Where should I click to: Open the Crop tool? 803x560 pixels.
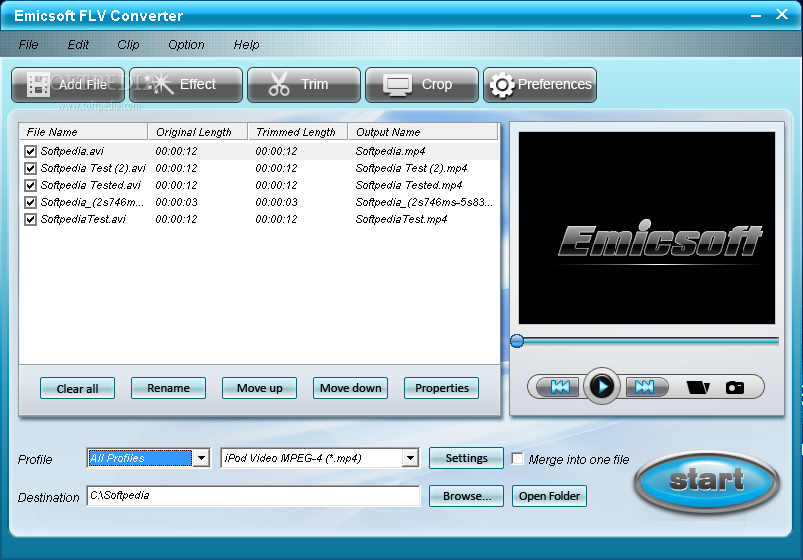pos(422,85)
